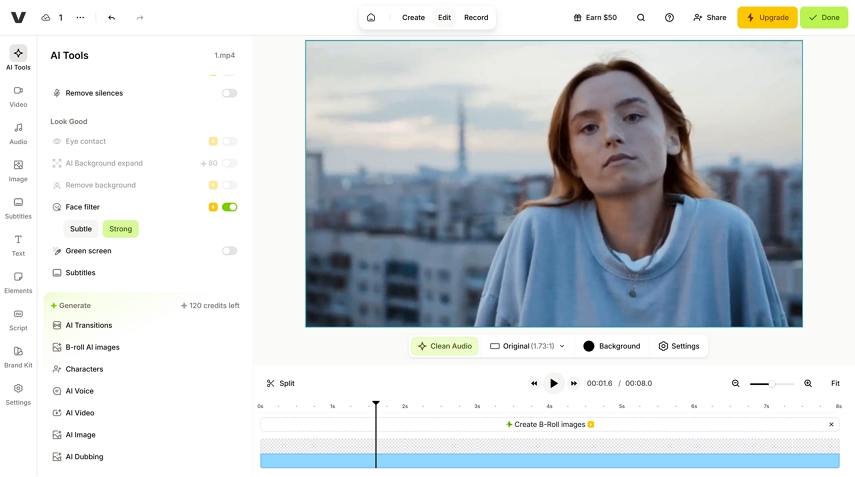Click the timeline zoom slider
This screenshot has width=855, height=477.
pyautogui.click(x=772, y=384)
